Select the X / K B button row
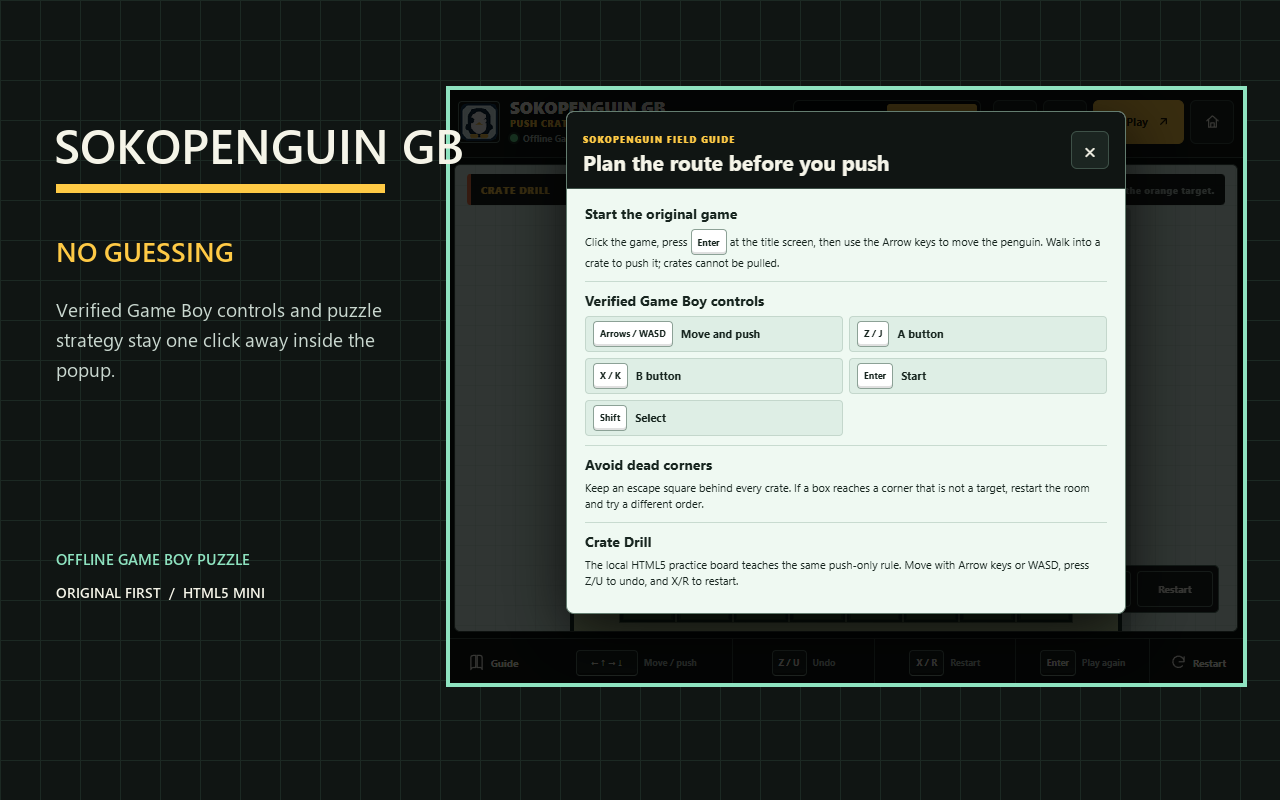1280x800 pixels. coord(714,376)
